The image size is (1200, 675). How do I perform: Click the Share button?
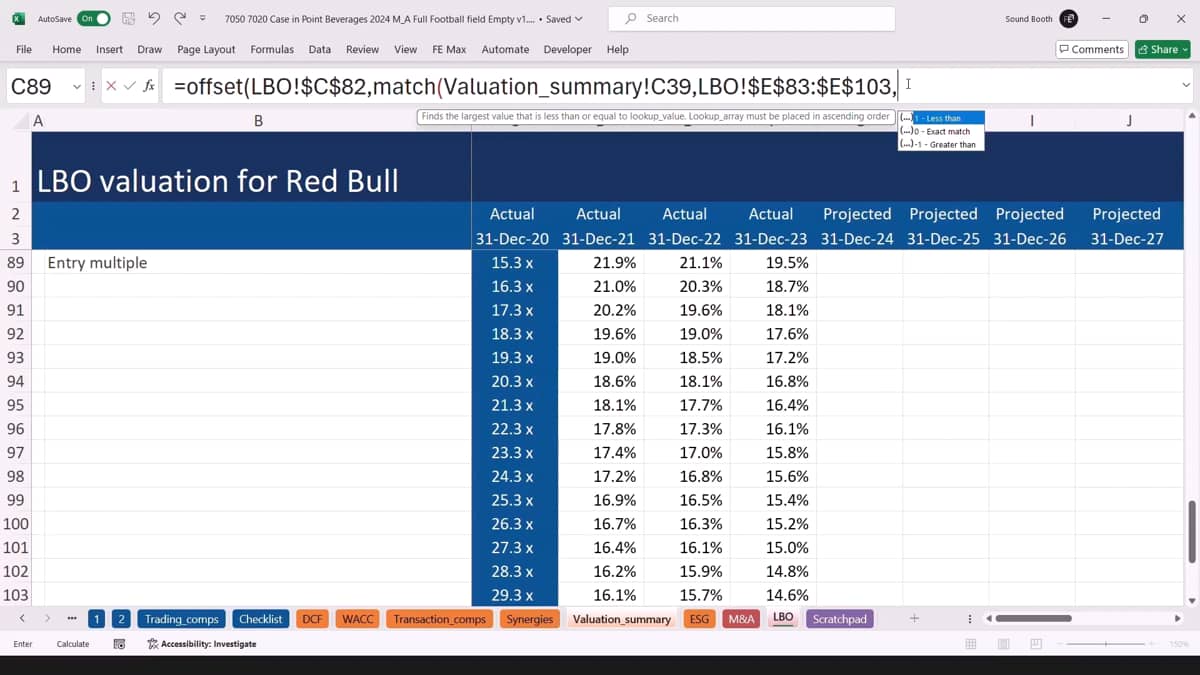coord(1162,49)
